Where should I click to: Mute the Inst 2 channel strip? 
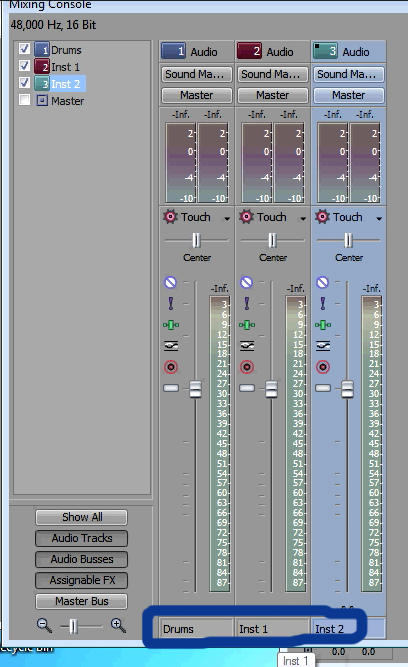(x=322, y=282)
